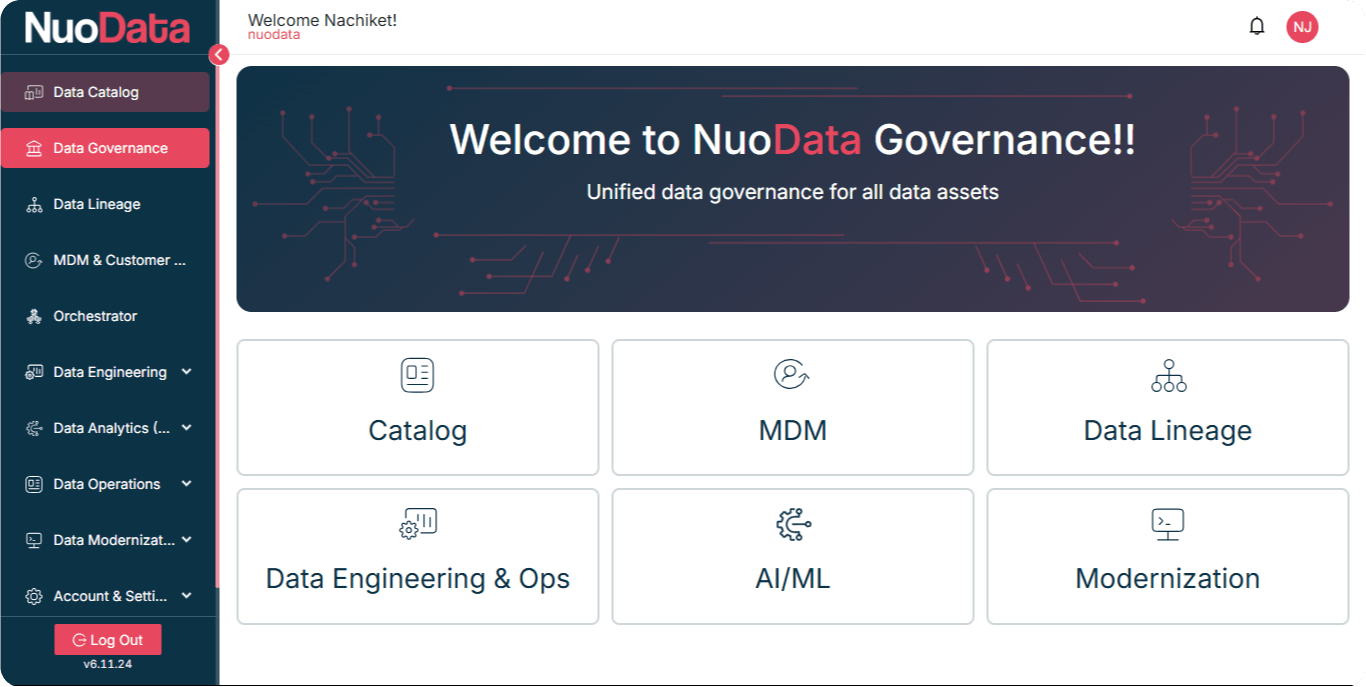Image resolution: width=1366 pixels, height=687 pixels.
Task: Click the Data Governance bank icon
Action: 34,148
